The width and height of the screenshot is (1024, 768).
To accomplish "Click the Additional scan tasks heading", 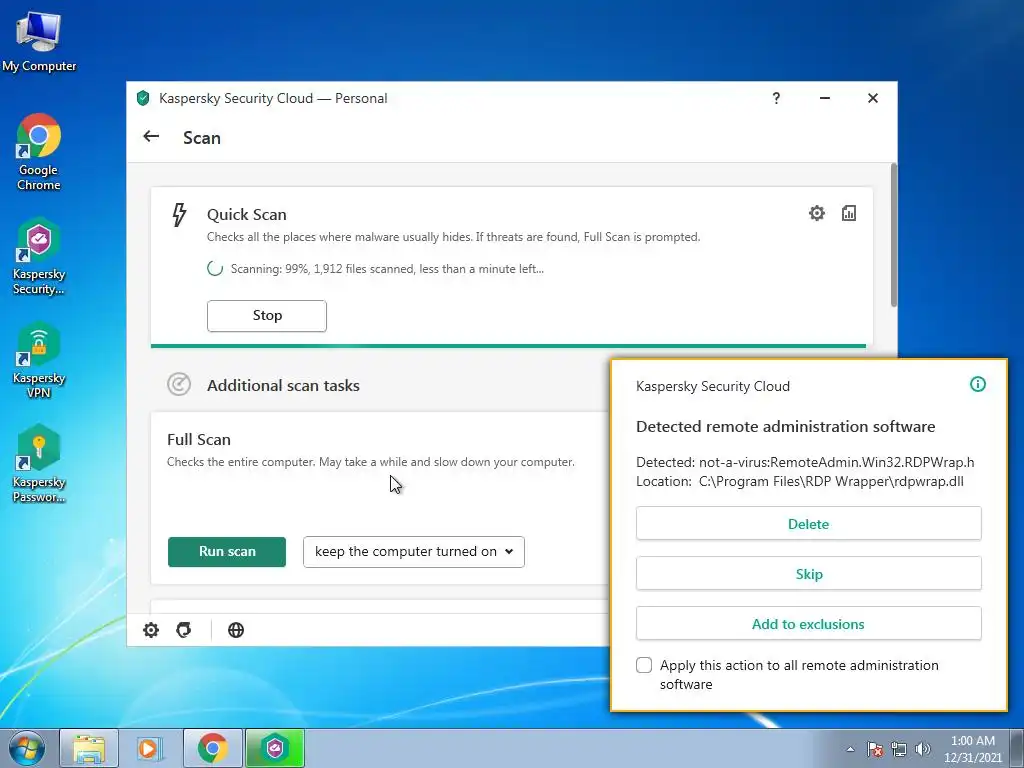I will (x=283, y=385).
